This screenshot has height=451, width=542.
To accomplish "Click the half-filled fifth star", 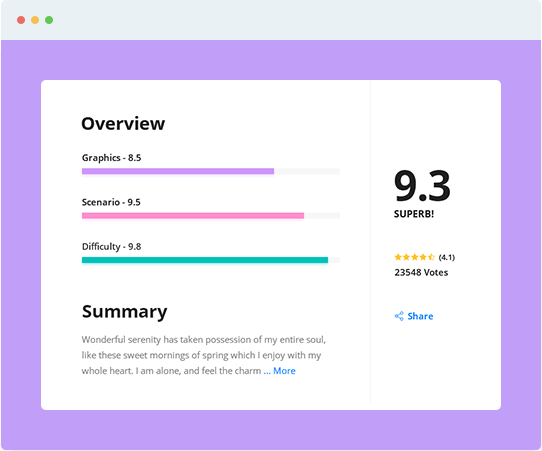I will tap(431, 257).
